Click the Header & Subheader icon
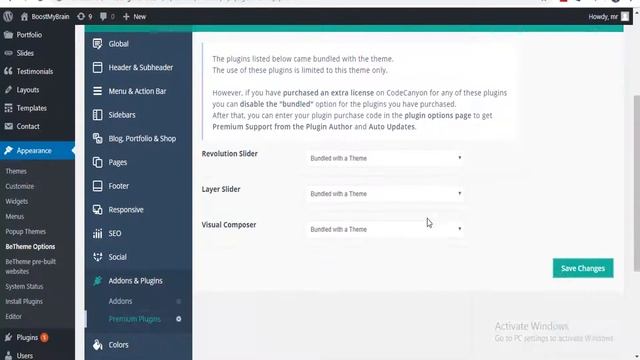 (97, 67)
